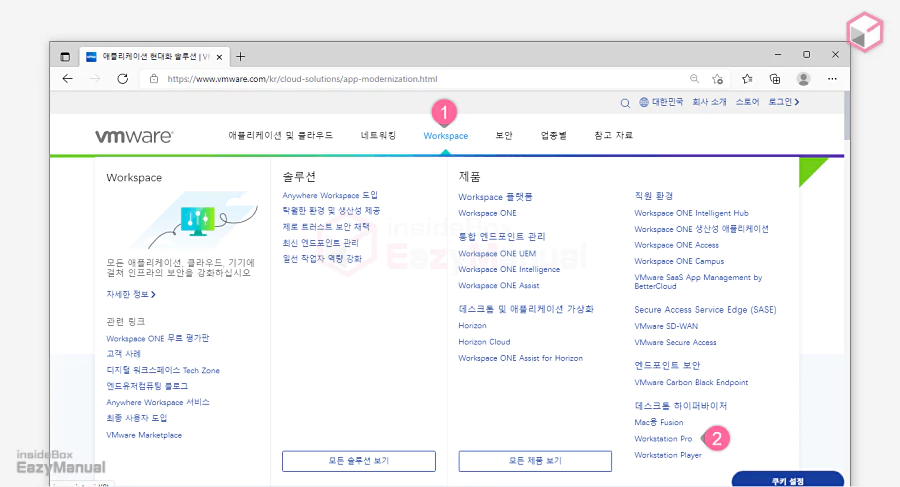Open Workspace ONE UEM link
The height and width of the screenshot is (487, 900).
tap(497, 253)
